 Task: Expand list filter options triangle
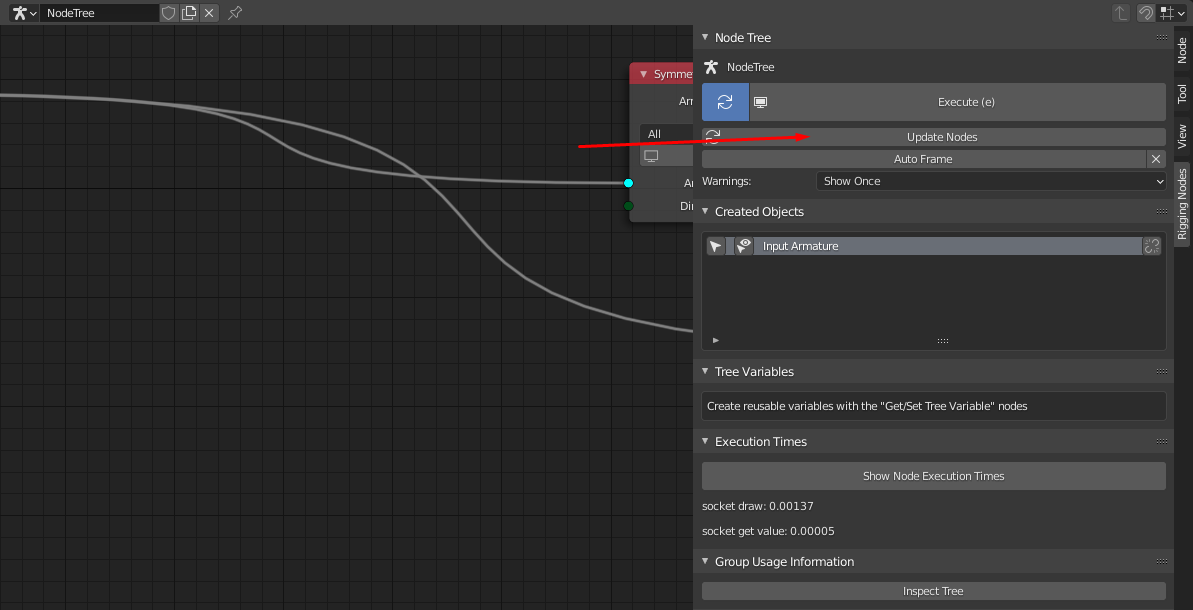pos(716,341)
